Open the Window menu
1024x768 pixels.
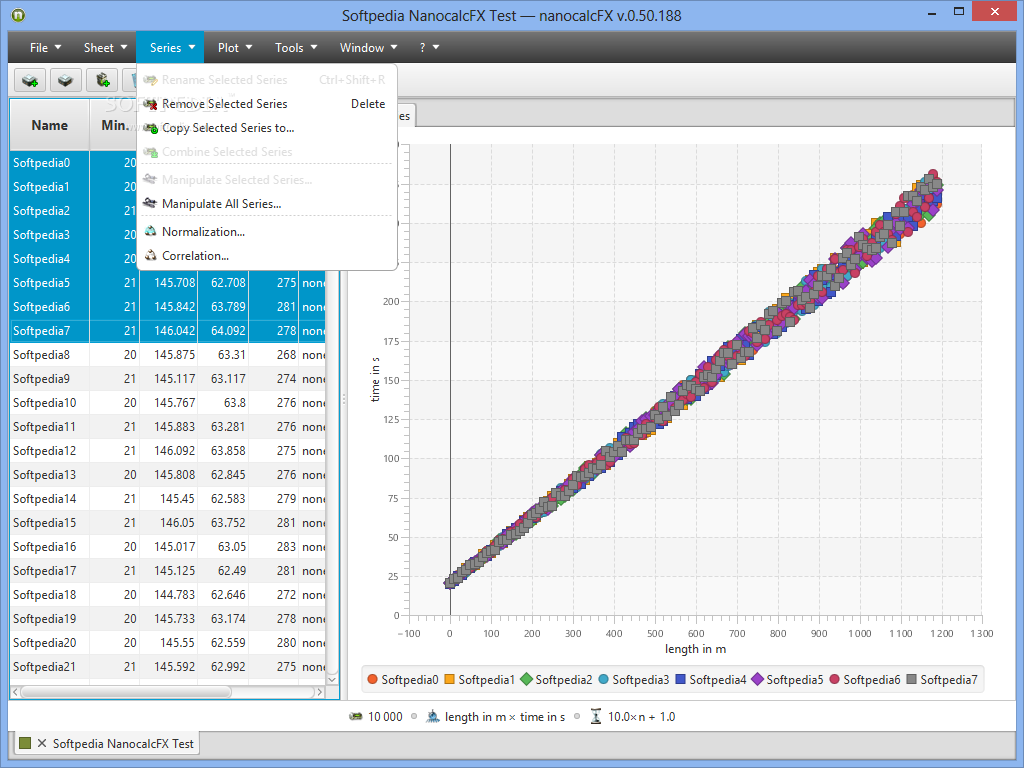(368, 48)
